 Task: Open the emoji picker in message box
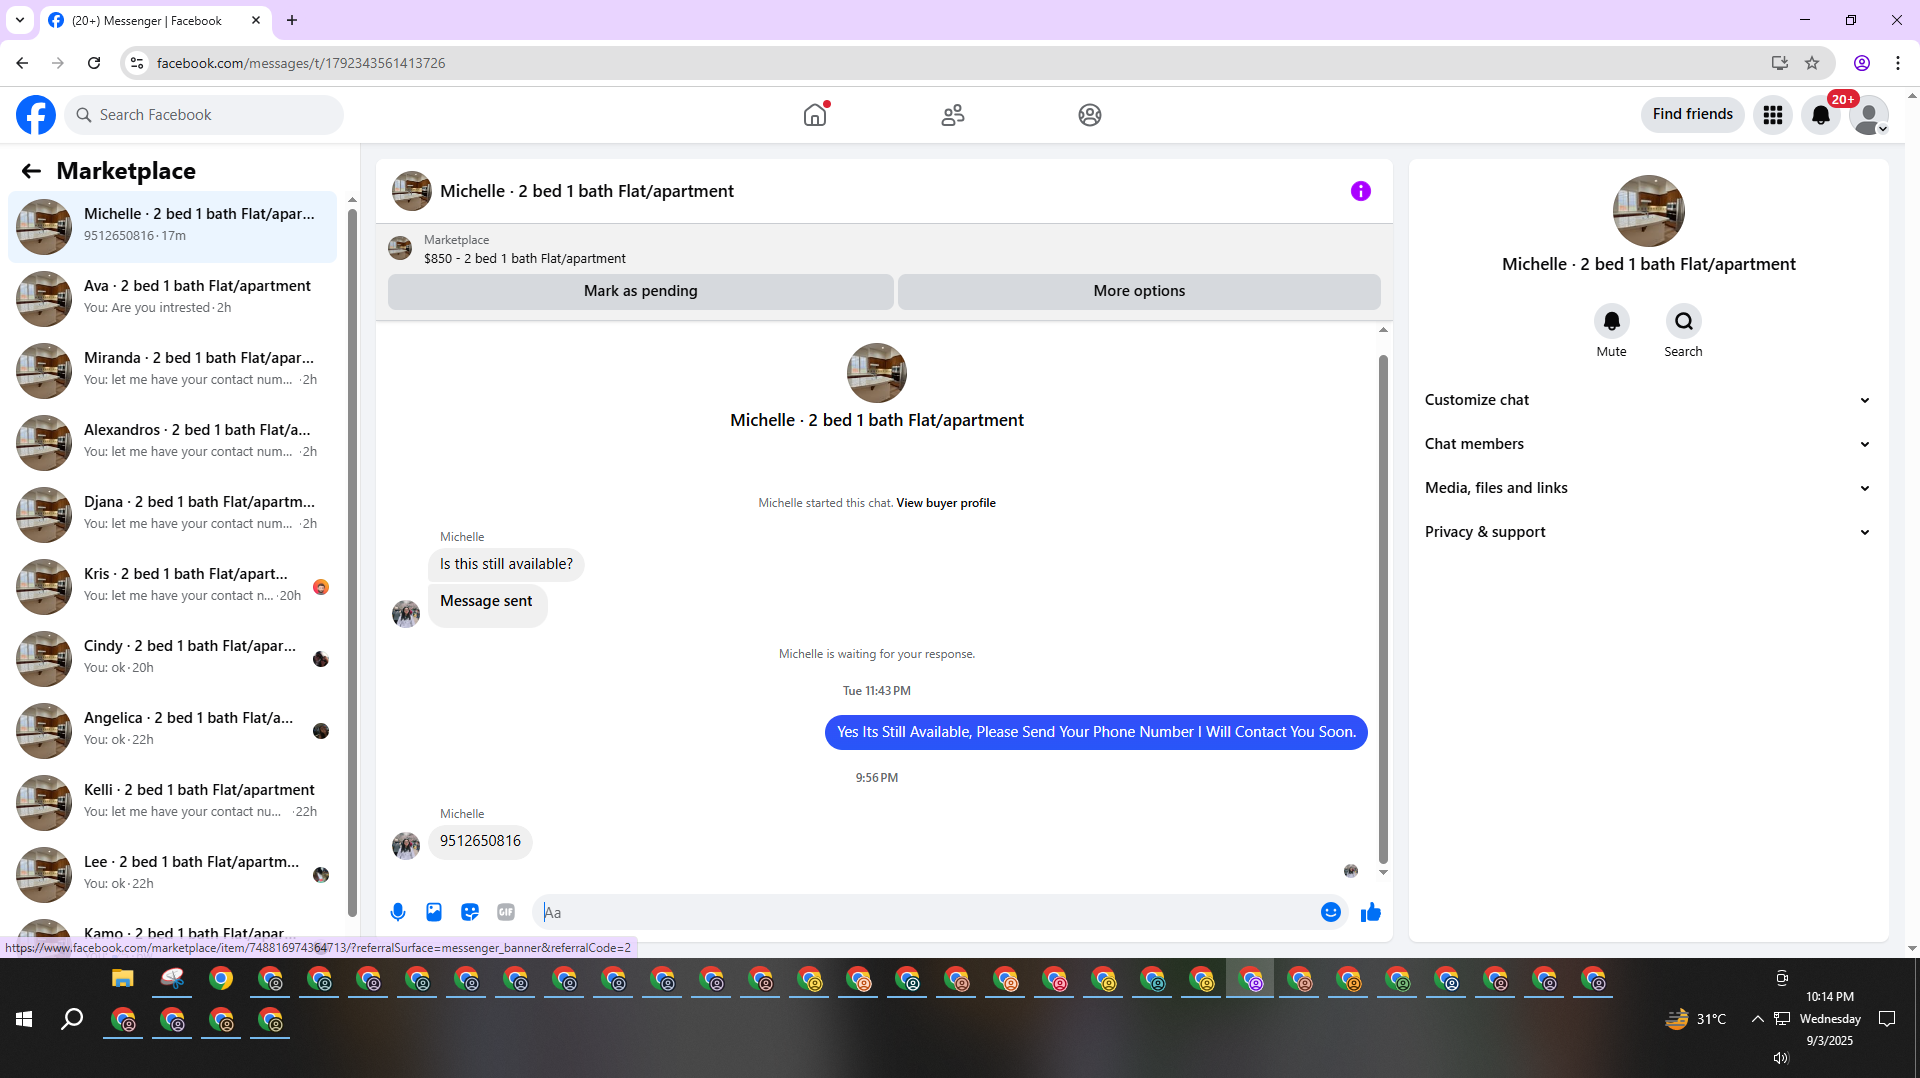coord(1331,912)
